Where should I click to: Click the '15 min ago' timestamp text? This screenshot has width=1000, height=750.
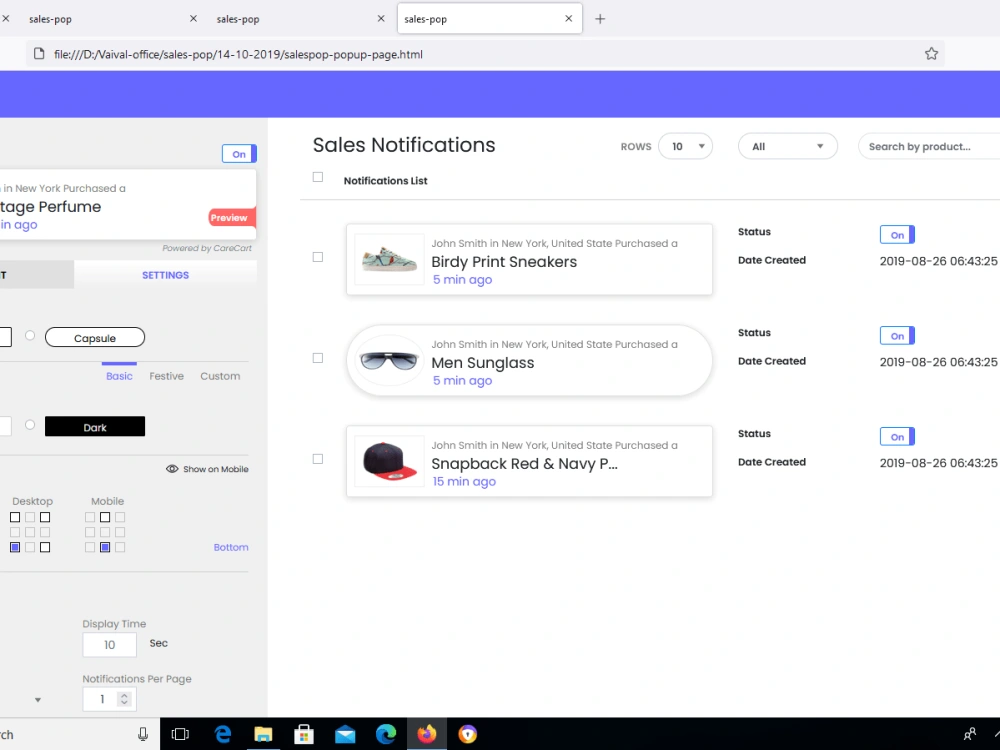tap(464, 481)
